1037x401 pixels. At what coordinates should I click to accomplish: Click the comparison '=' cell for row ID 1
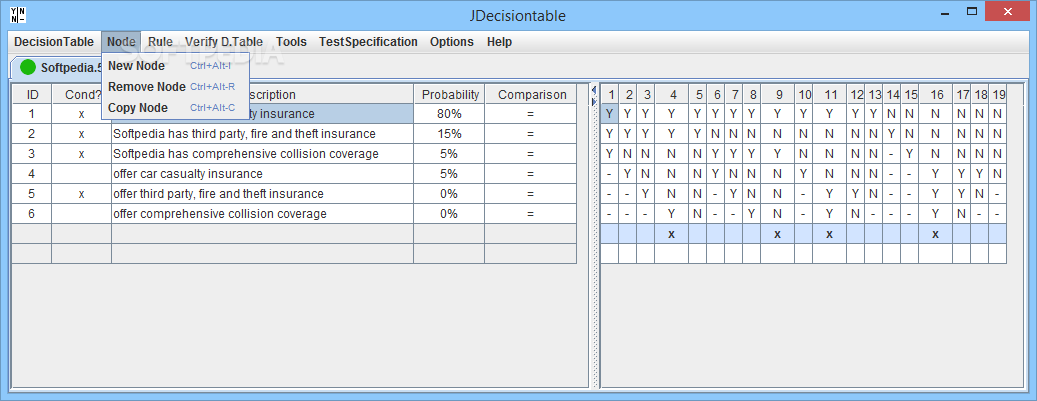[531, 114]
